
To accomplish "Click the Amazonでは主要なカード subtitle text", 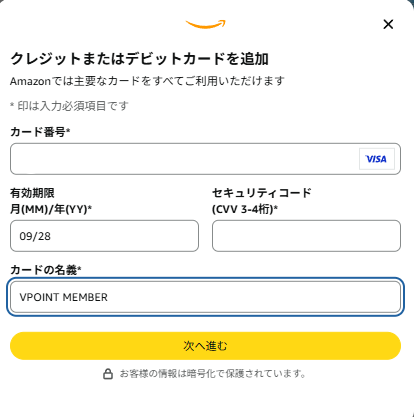I will (147, 81).
